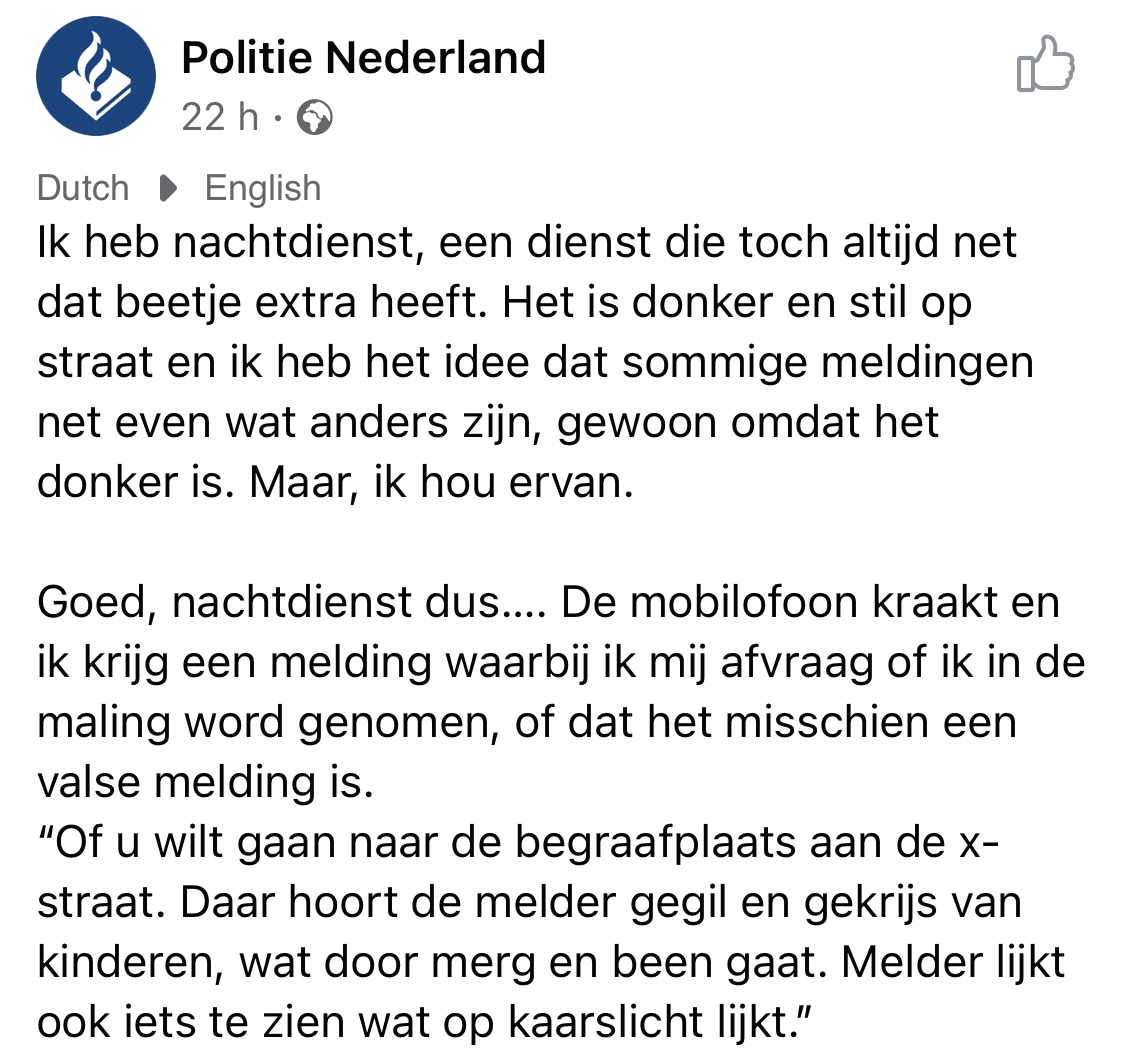Switch the translation to English

coord(262,188)
